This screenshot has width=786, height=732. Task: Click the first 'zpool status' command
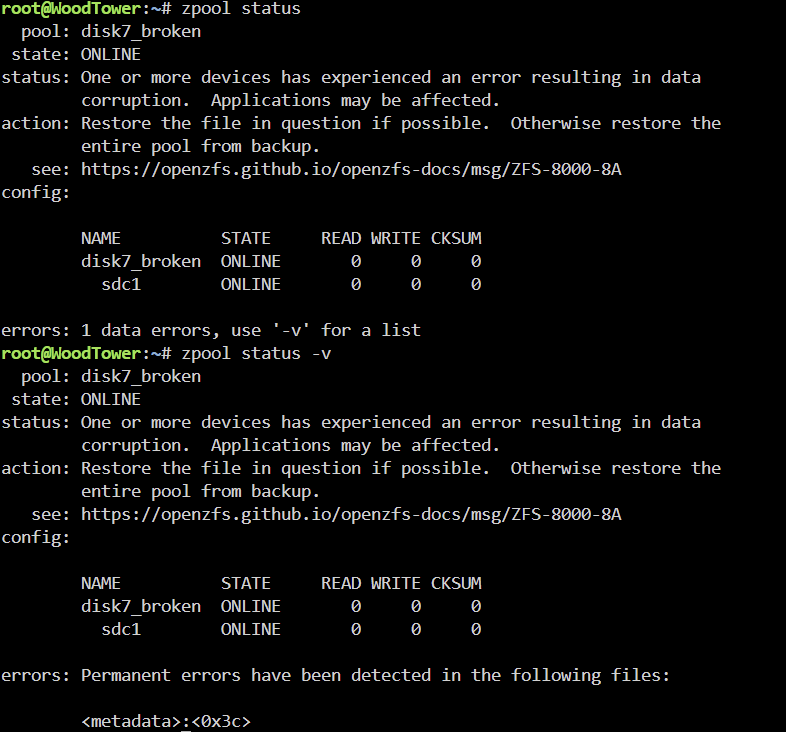point(241,9)
